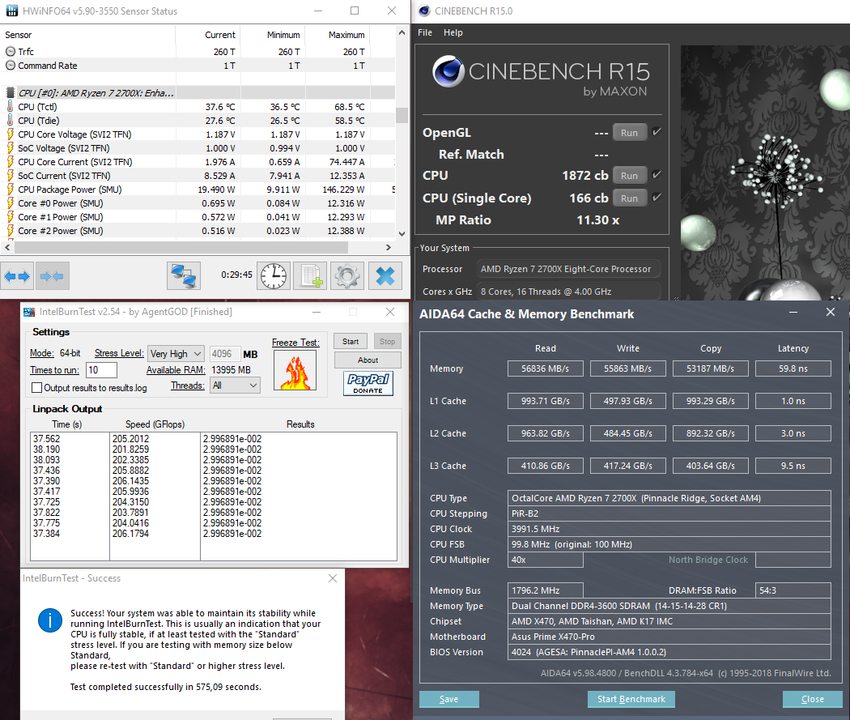The height and width of the screenshot is (720, 850).
Task: Toggle the OpenGL test checkbox in Cinebench
Action: click(x=656, y=132)
